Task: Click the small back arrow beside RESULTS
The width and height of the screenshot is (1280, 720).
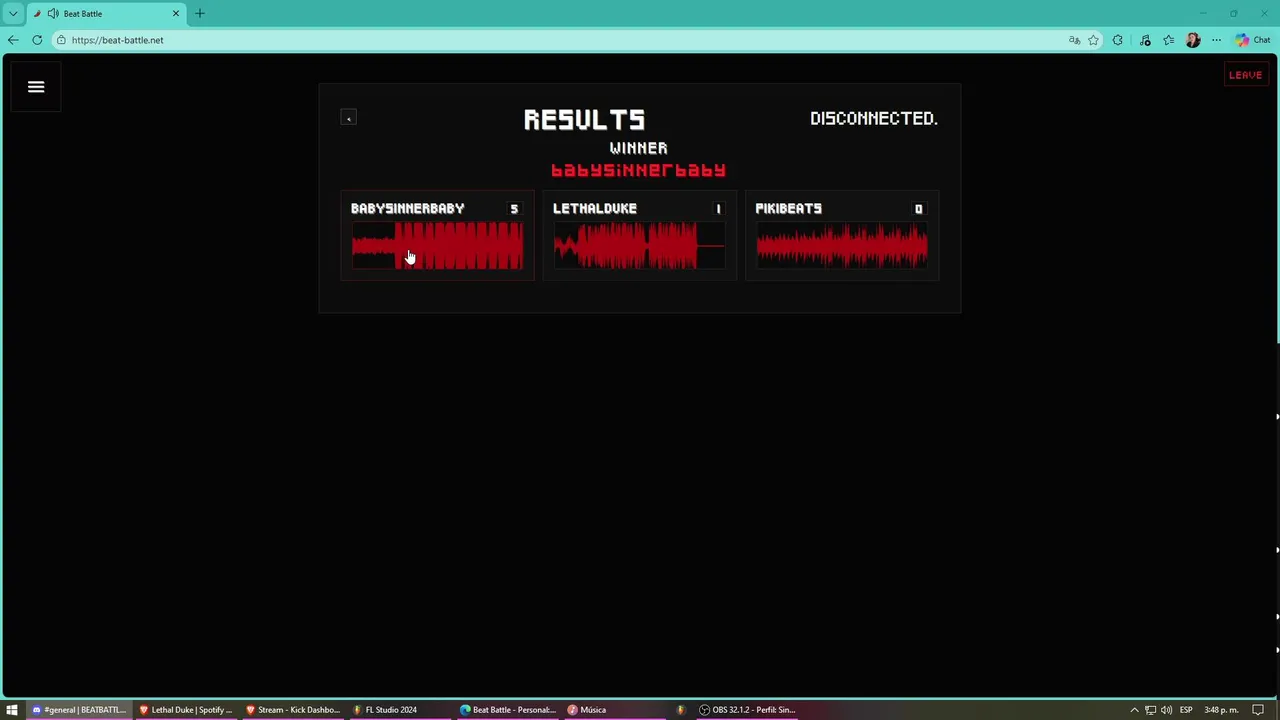Action: (x=348, y=118)
